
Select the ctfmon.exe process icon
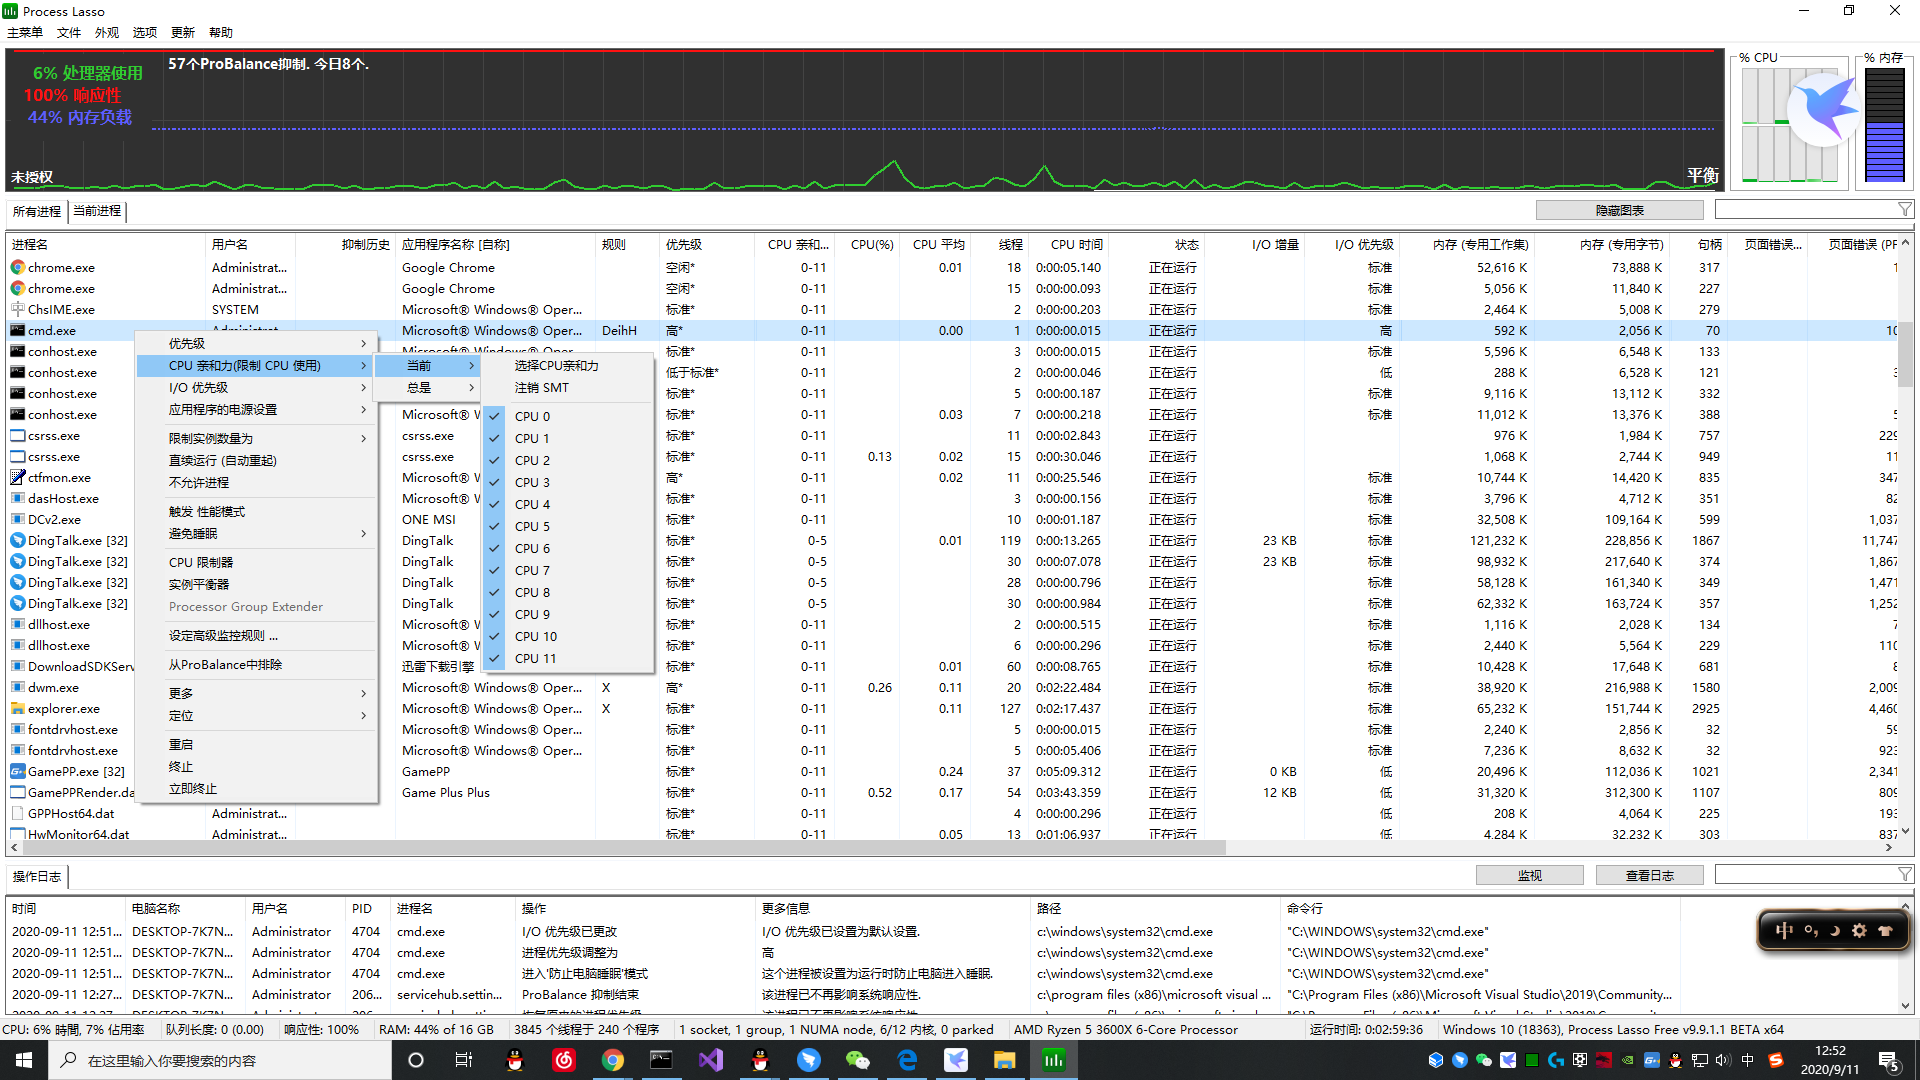tap(17, 477)
